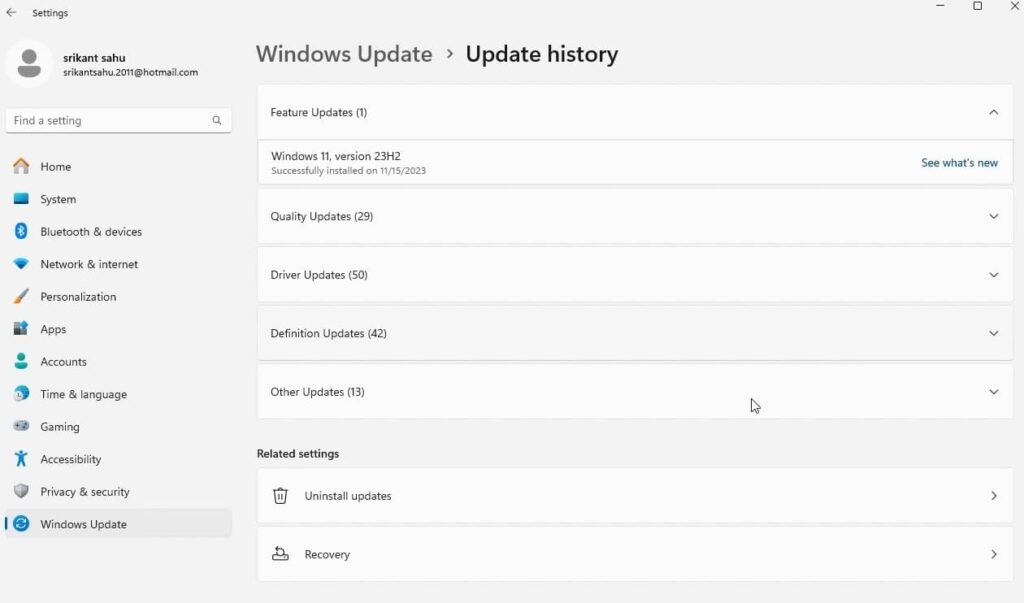Click the back arrow in Settings
This screenshot has width=1024, height=603.
pos(11,12)
